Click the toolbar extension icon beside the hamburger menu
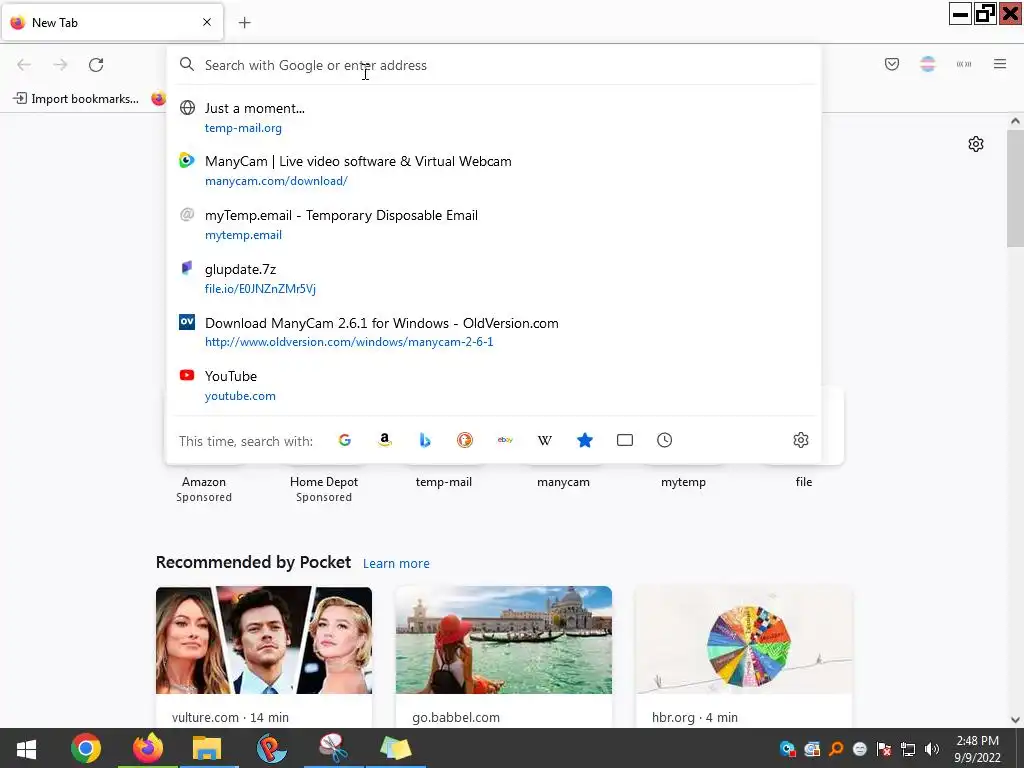 [x=964, y=64]
